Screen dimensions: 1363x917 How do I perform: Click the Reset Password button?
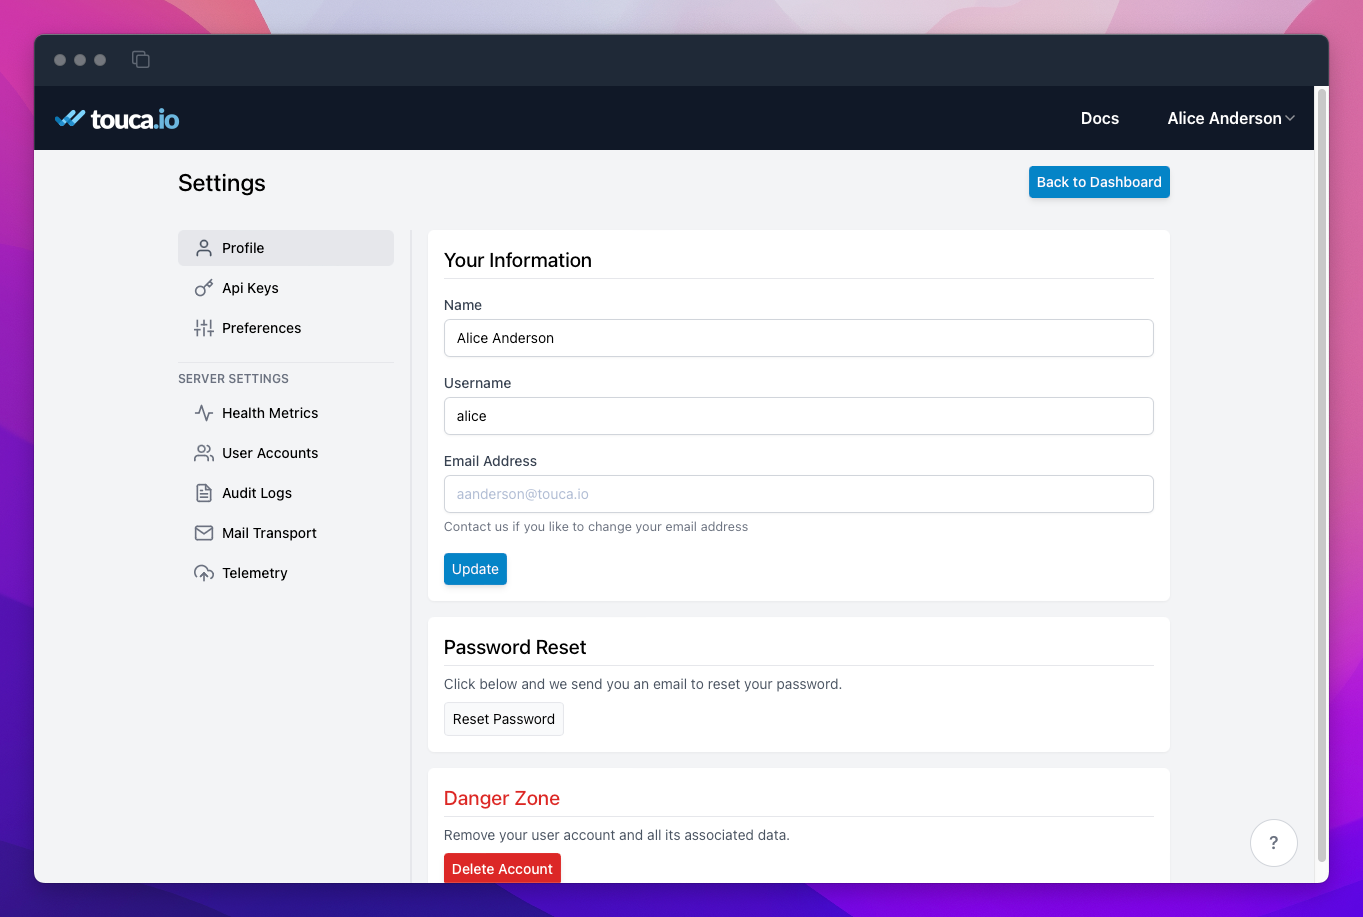504,719
